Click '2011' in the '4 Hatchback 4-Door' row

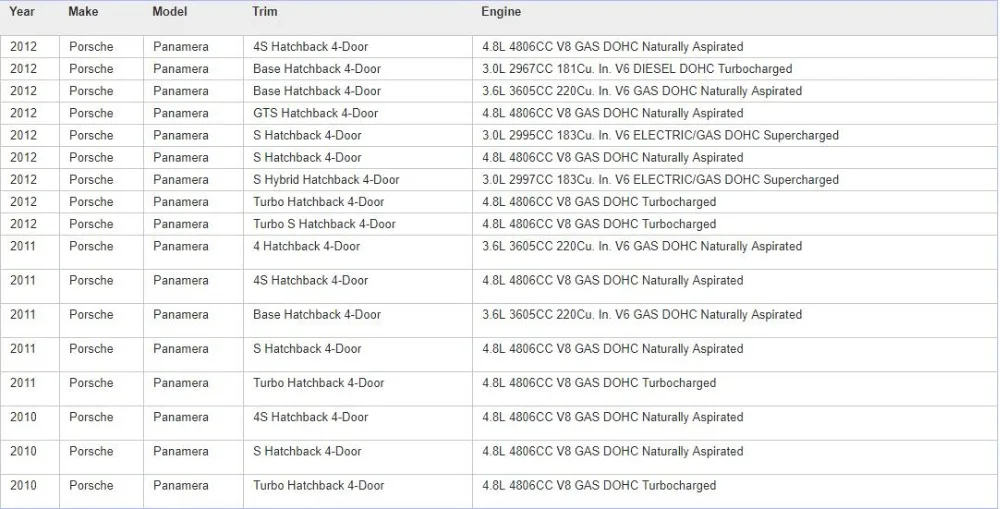pyautogui.click(x=23, y=246)
